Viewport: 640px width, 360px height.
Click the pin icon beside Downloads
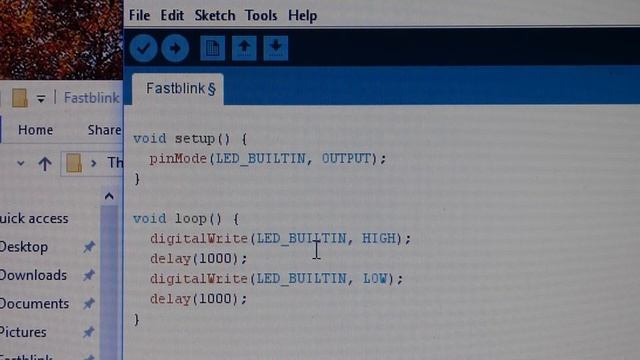pyautogui.click(x=89, y=276)
